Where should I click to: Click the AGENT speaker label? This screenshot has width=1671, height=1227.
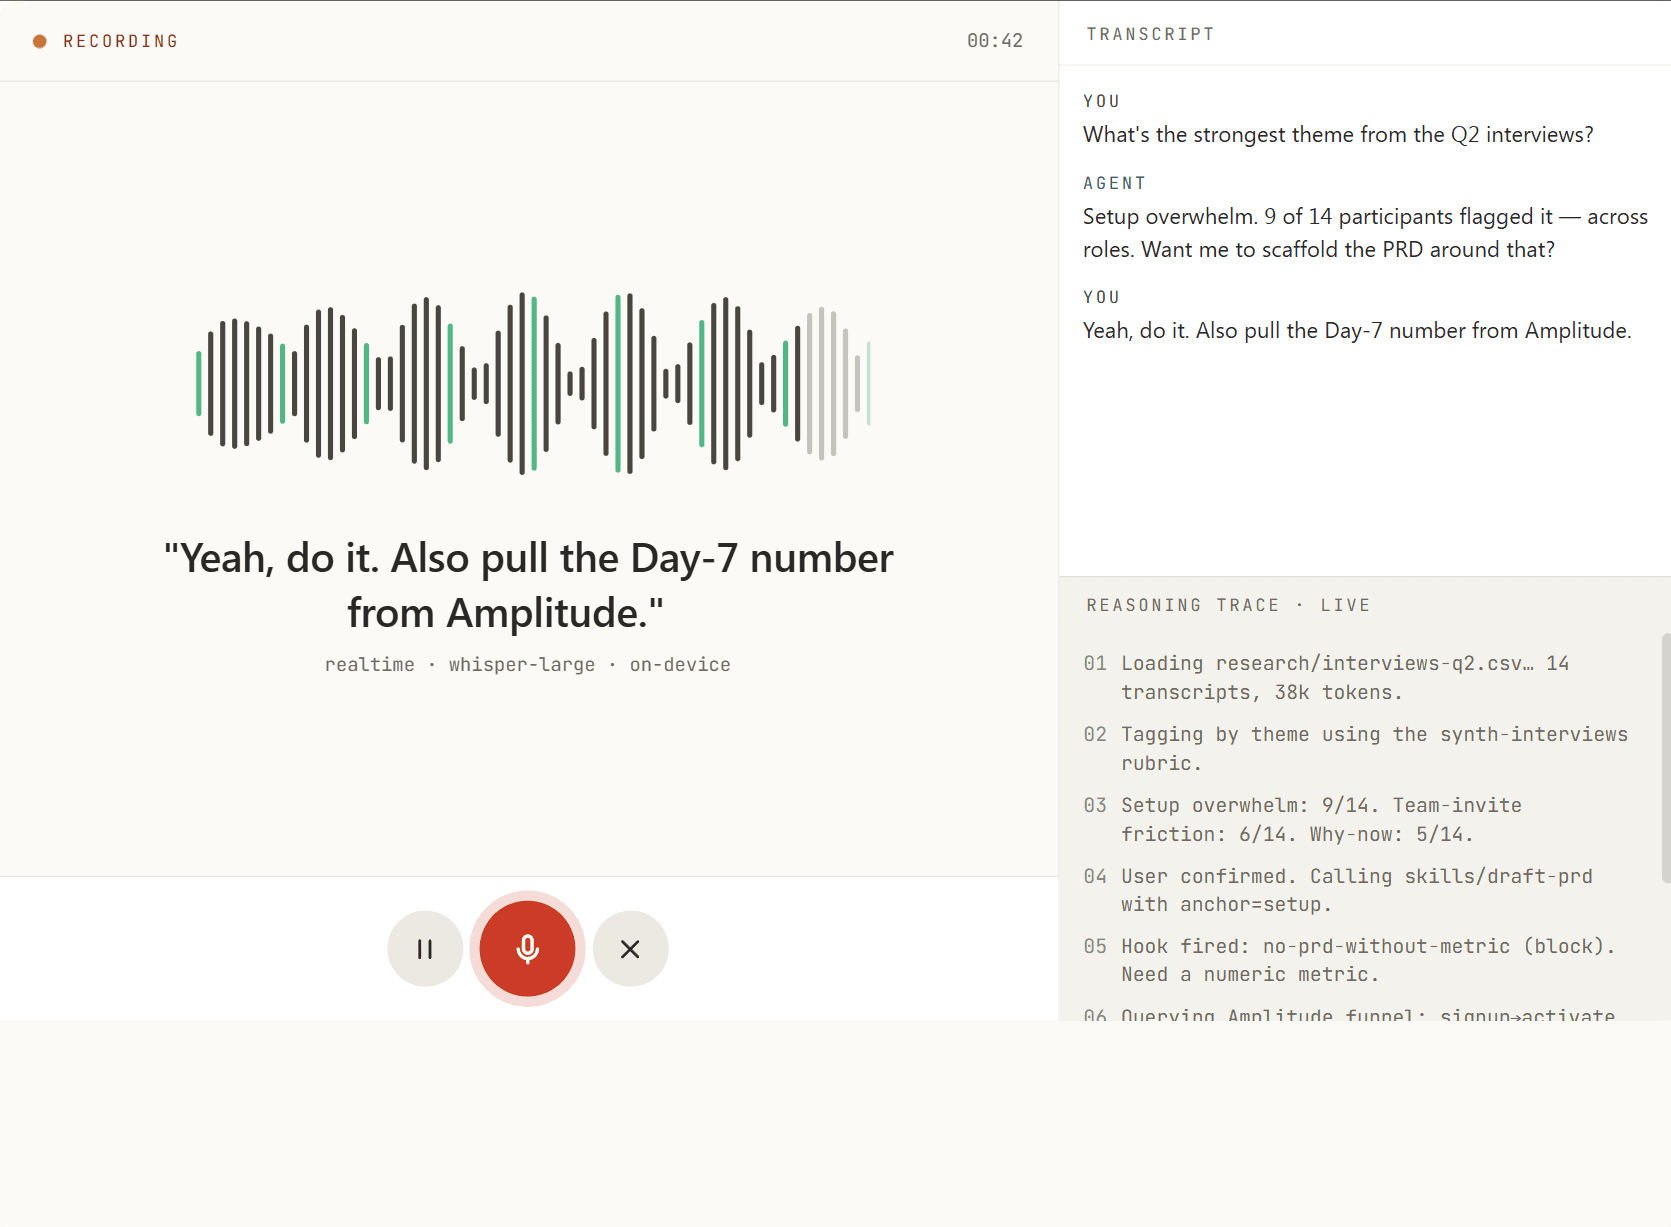[1114, 183]
